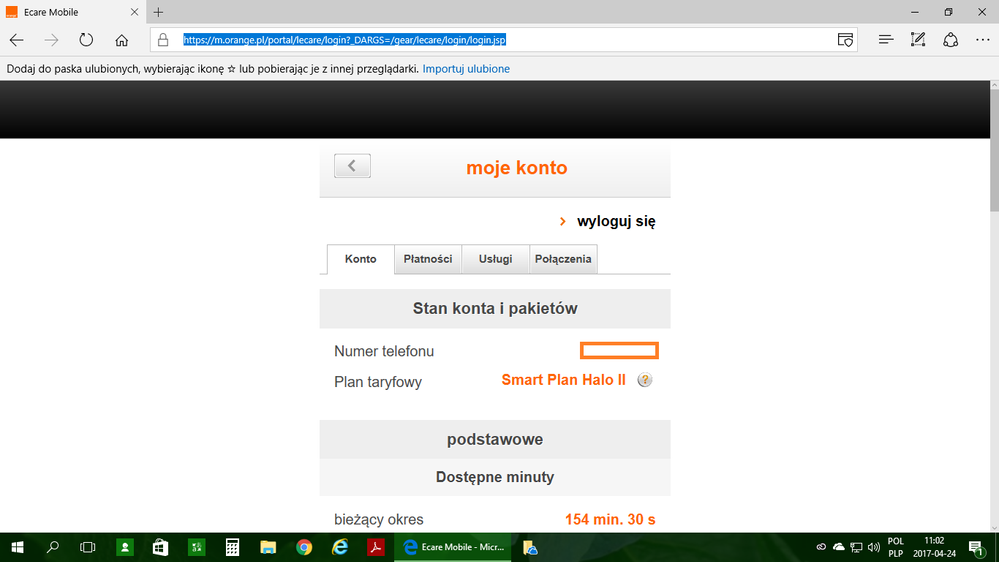Click the OneDrive cloud tray icon
Viewport: 999px width, 562px height.
pyautogui.click(x=838, y=547)
